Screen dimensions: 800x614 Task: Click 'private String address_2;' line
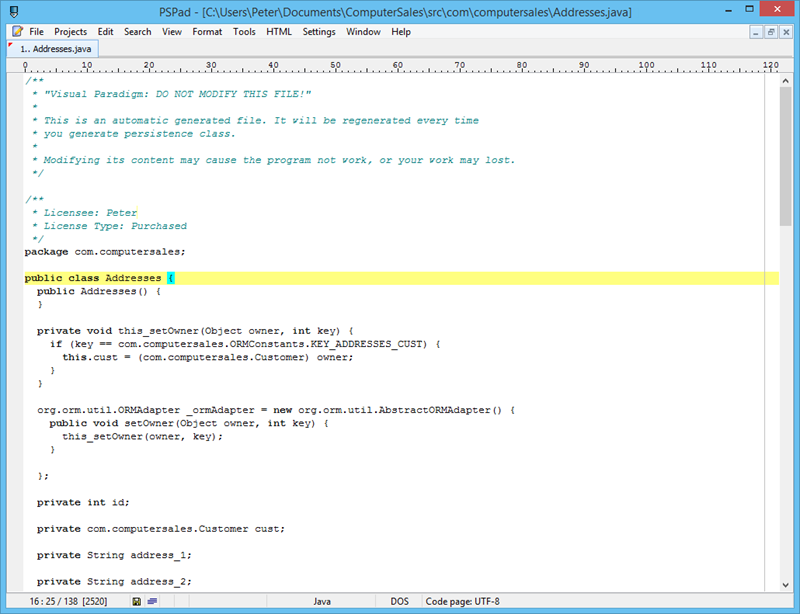click(114, 581)
